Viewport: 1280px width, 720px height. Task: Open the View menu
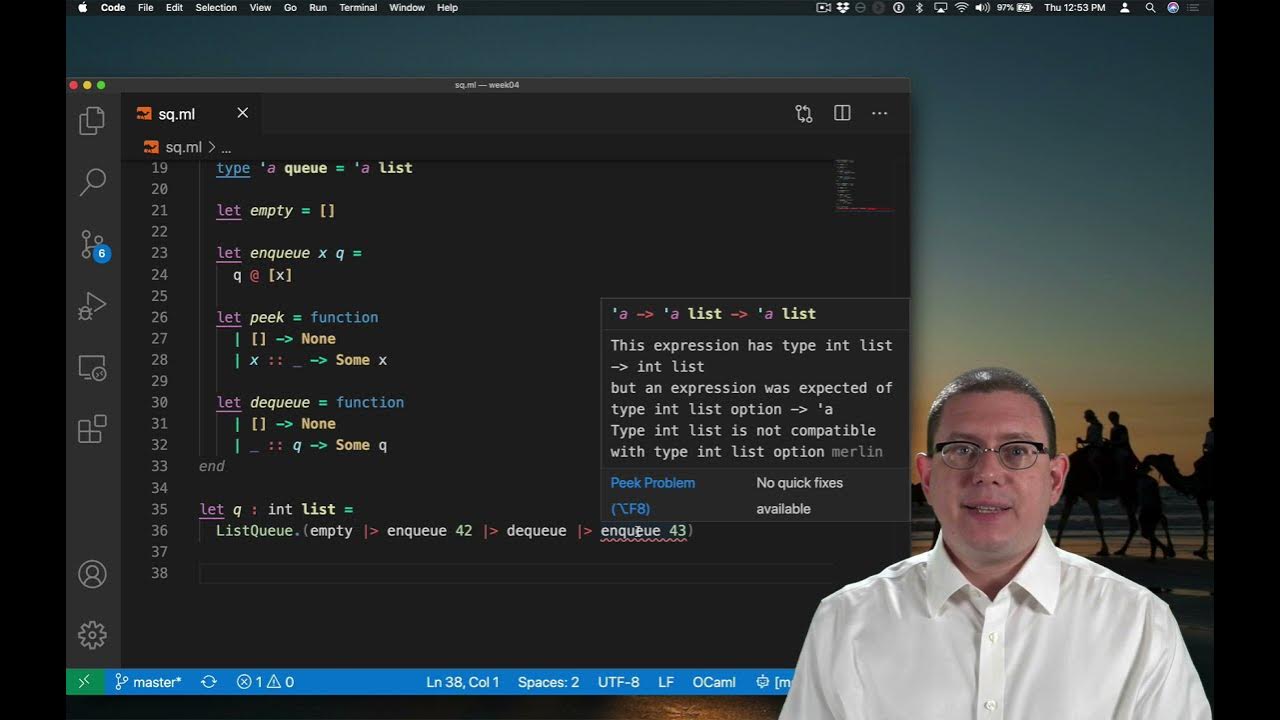260,7
